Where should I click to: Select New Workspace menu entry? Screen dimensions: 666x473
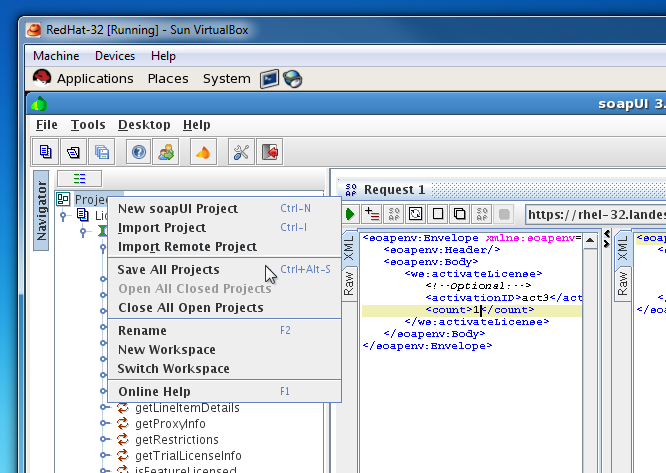[x=225, y=349]
